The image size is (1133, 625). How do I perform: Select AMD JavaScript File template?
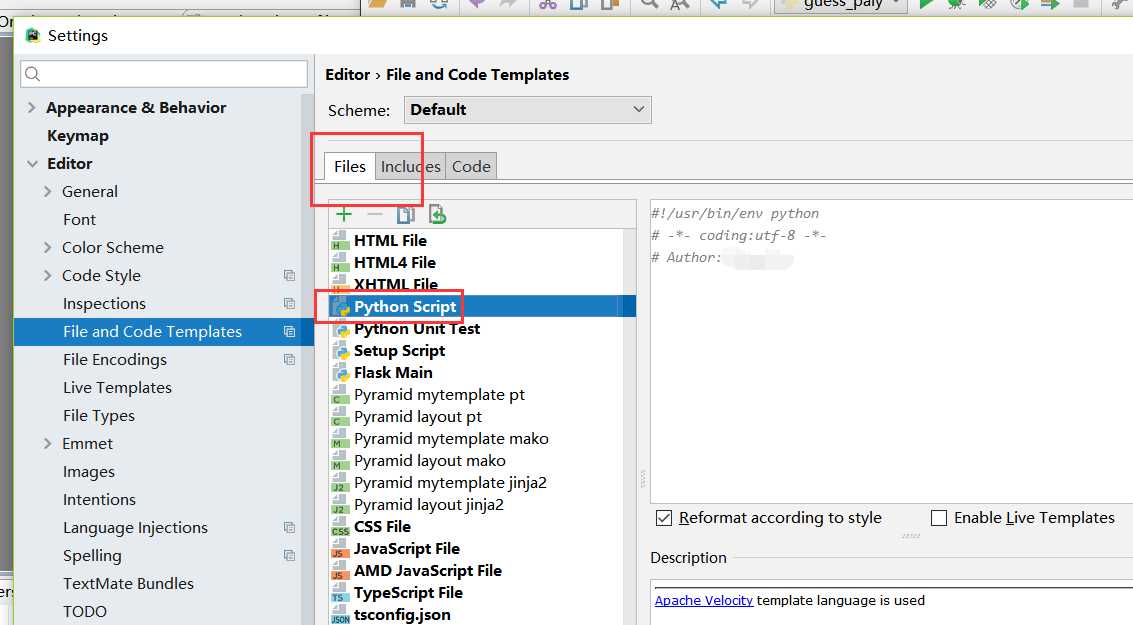coord(428,571)
